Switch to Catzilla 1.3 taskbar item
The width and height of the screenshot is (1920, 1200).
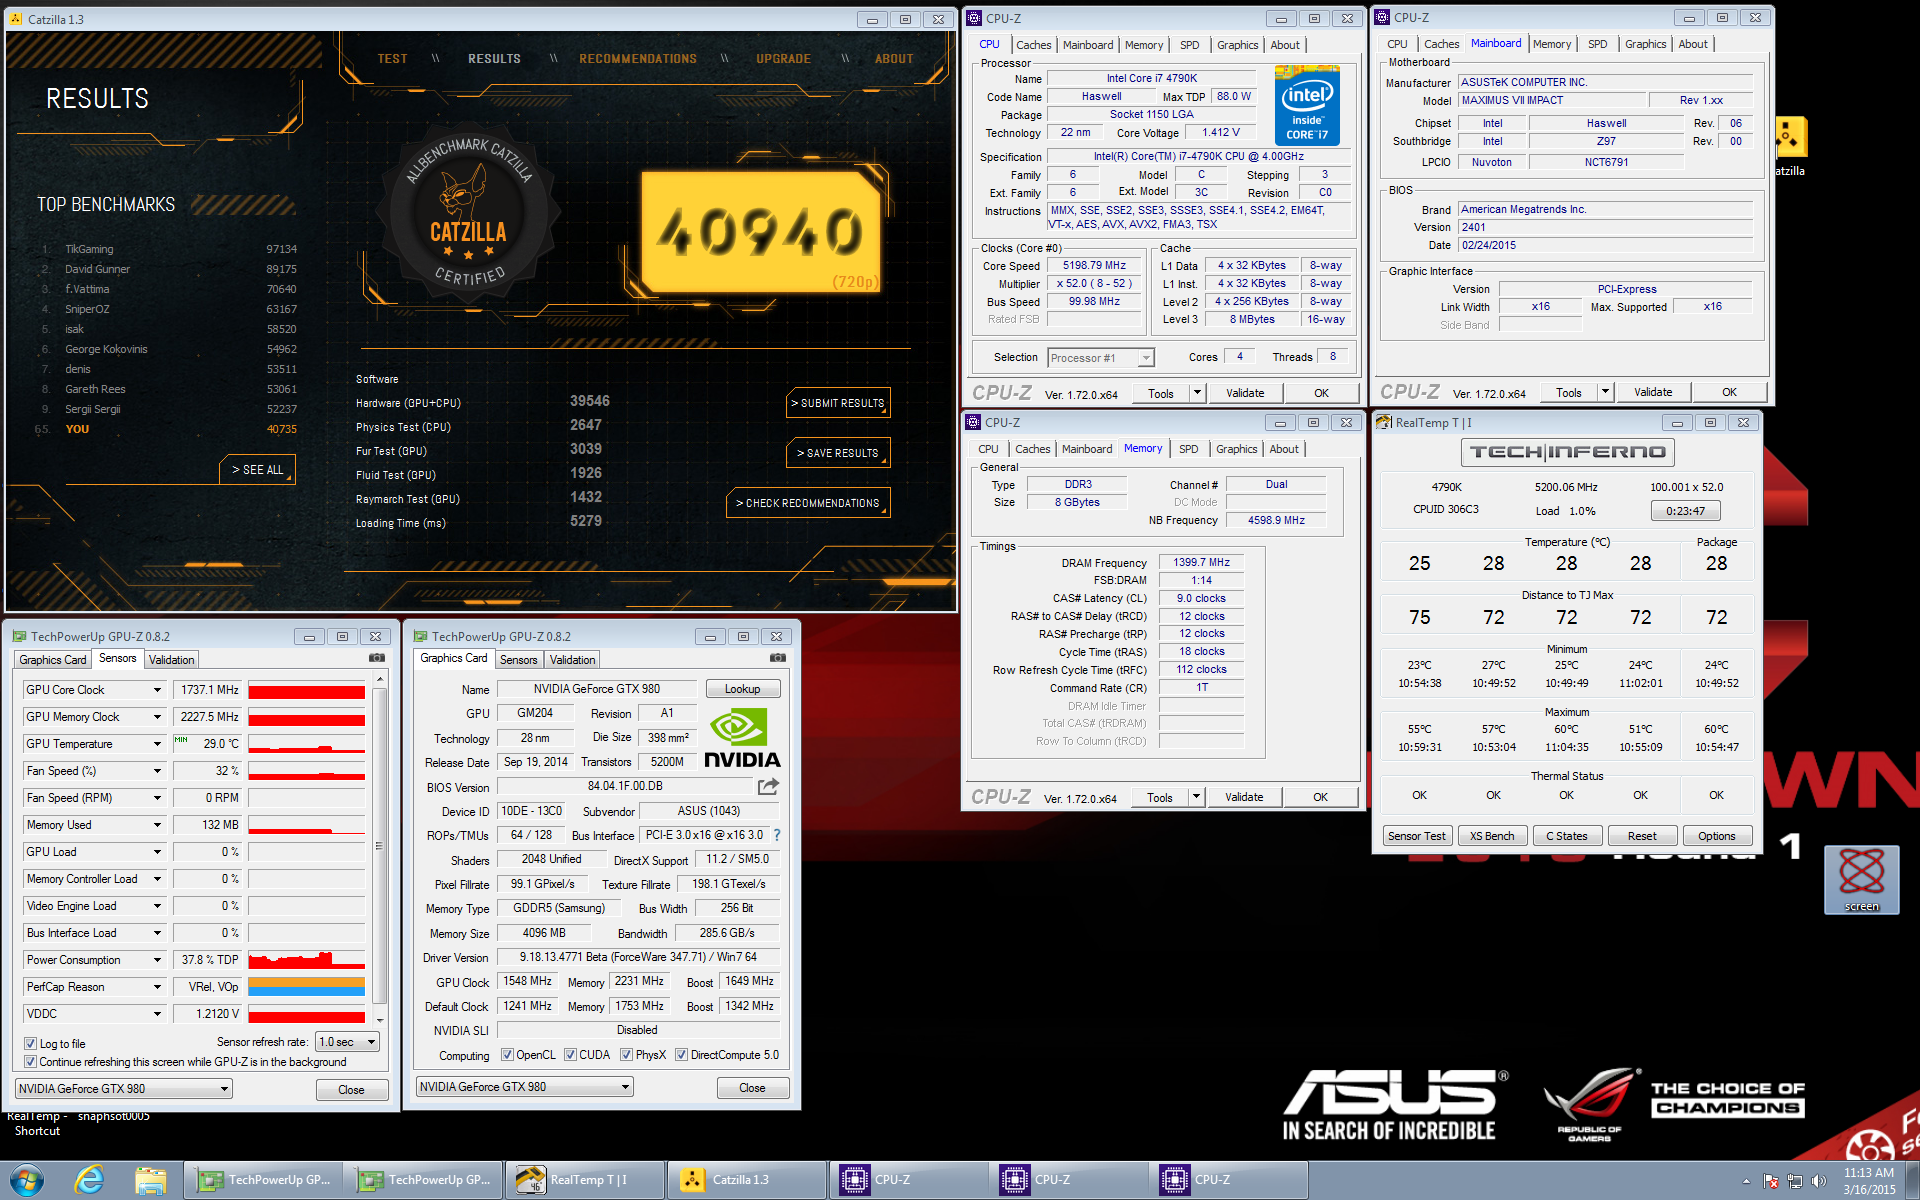tap(746, 1180)
